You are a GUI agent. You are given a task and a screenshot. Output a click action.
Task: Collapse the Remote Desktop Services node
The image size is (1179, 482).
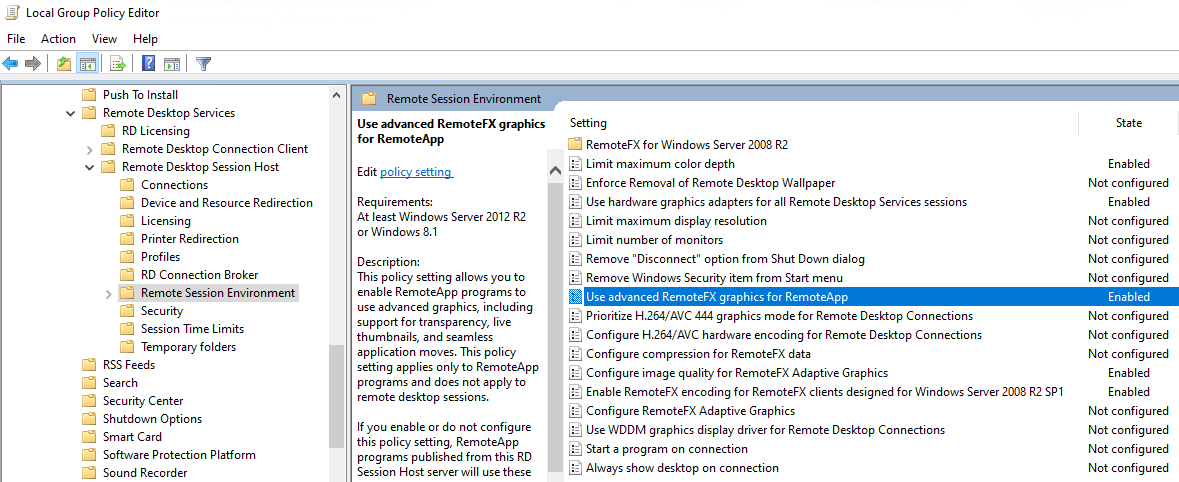point(71,114)
